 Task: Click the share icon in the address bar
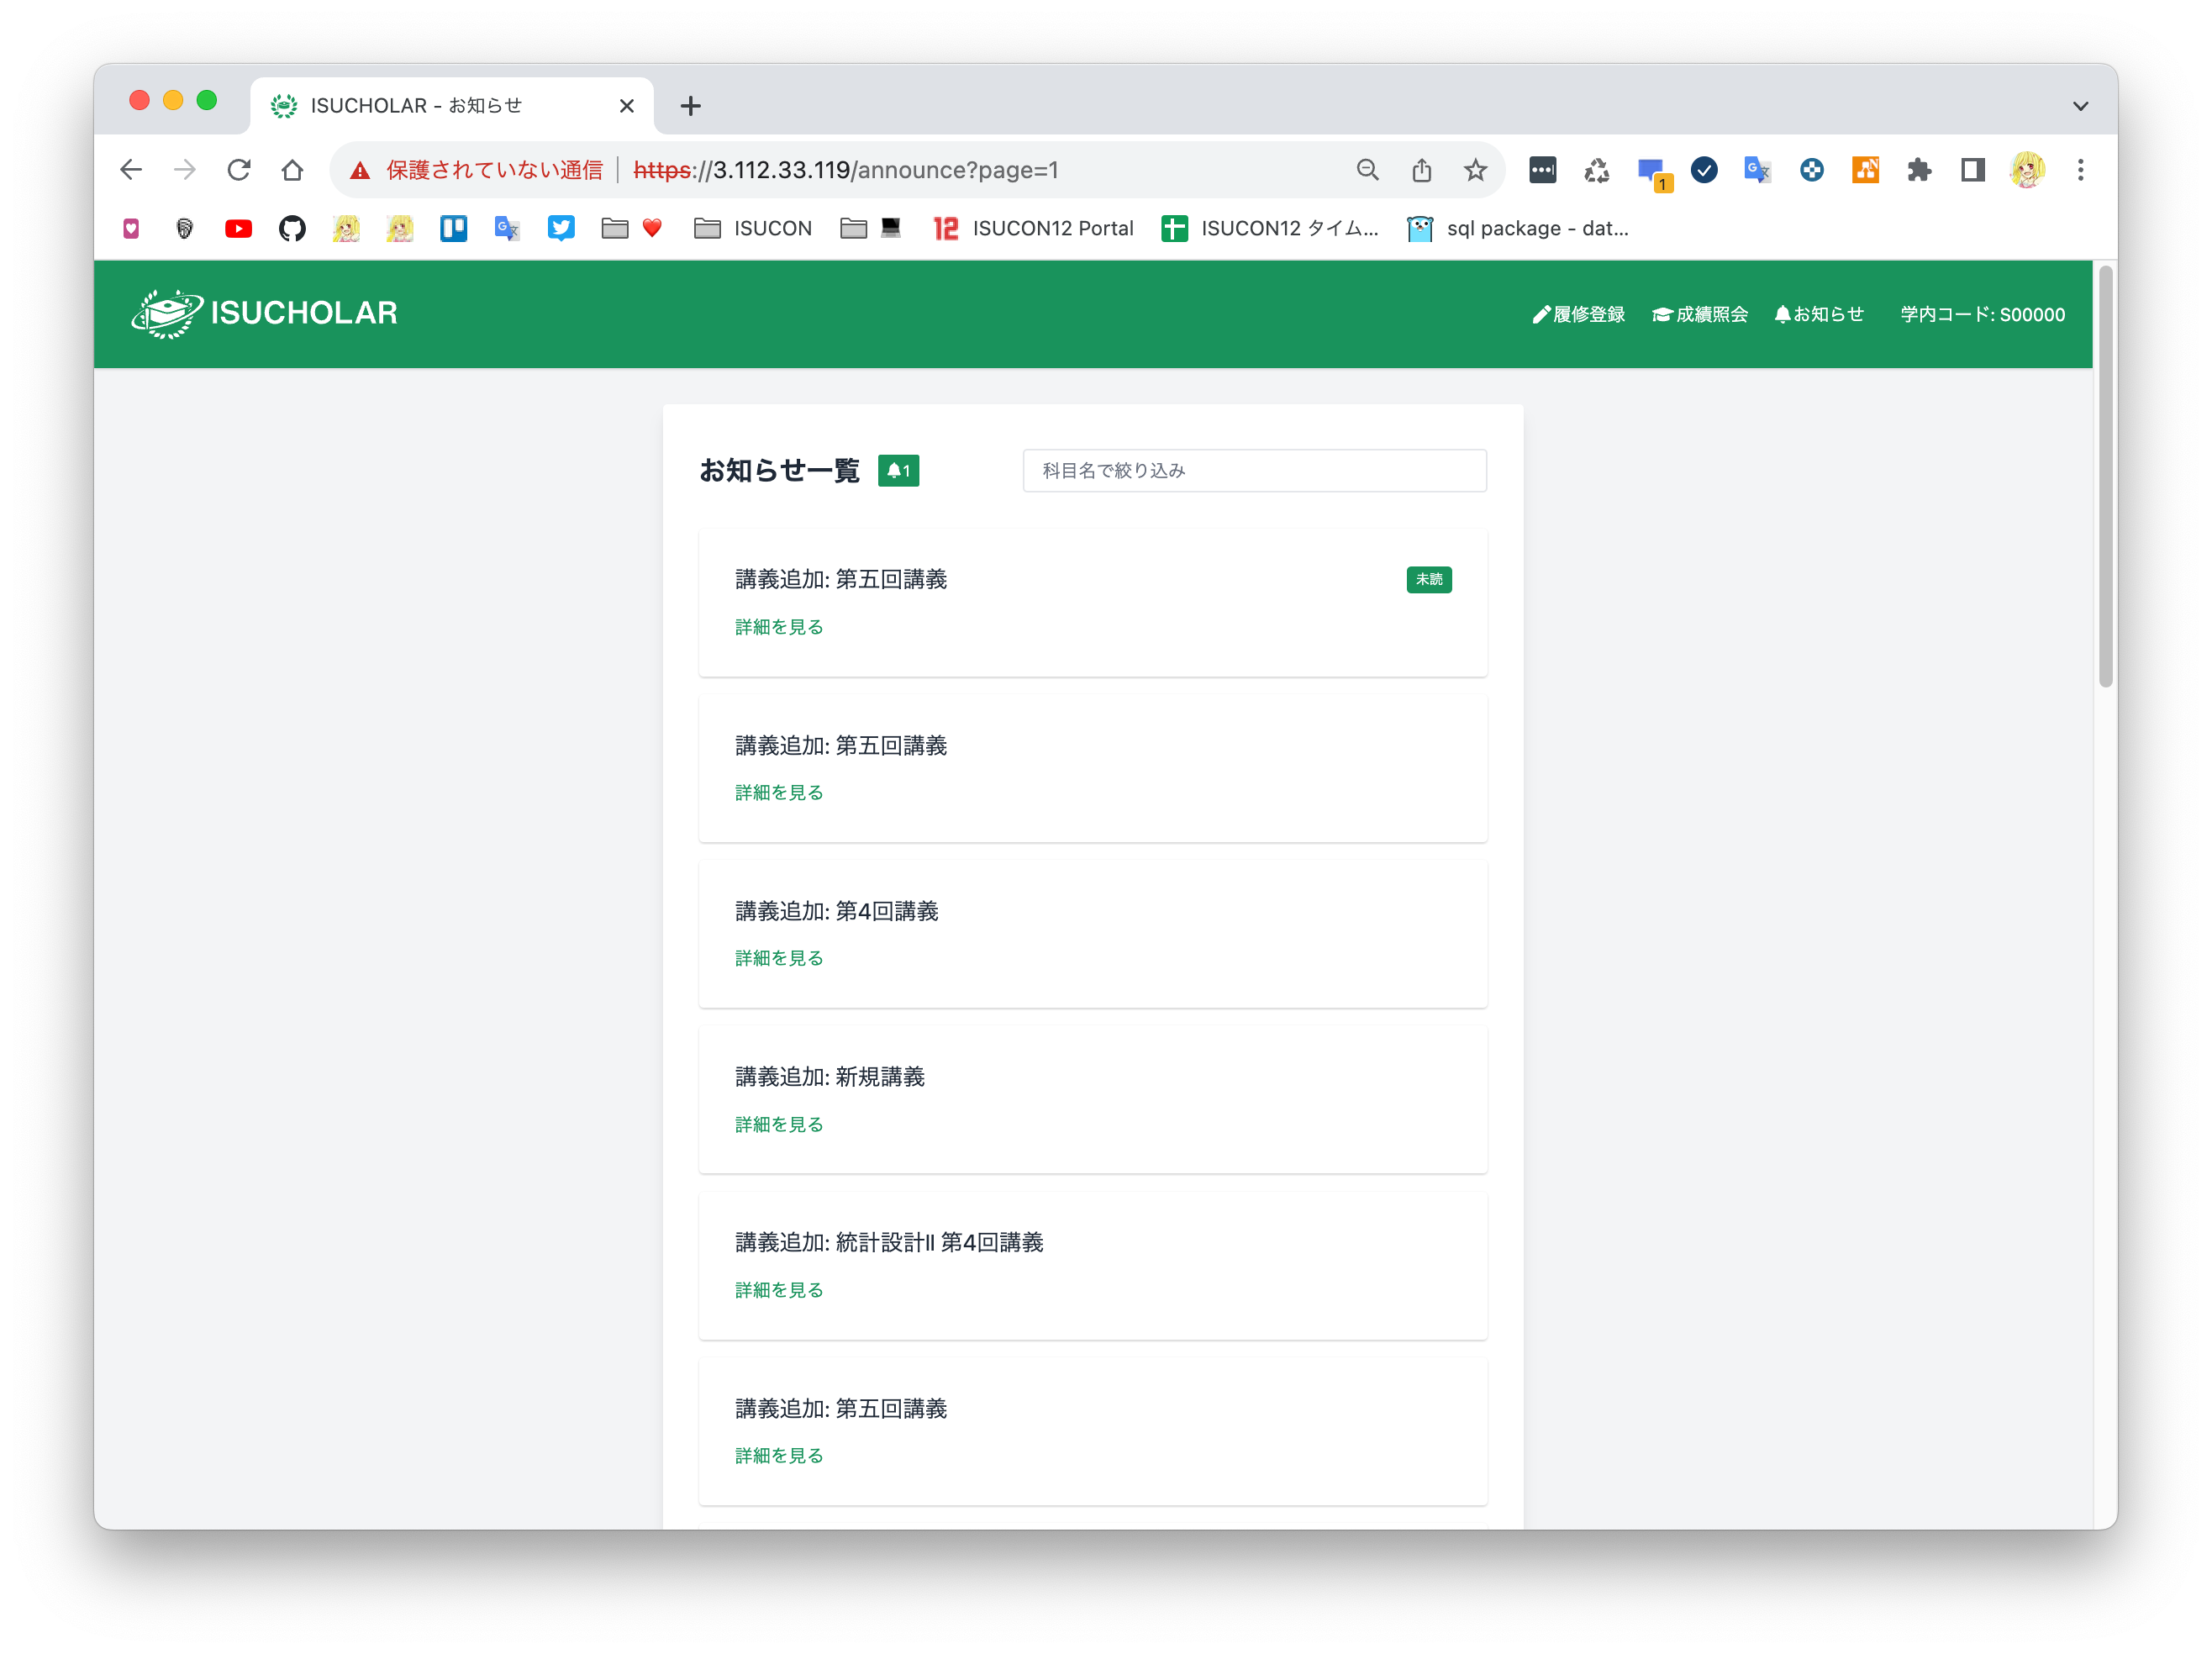[1422, 170]
